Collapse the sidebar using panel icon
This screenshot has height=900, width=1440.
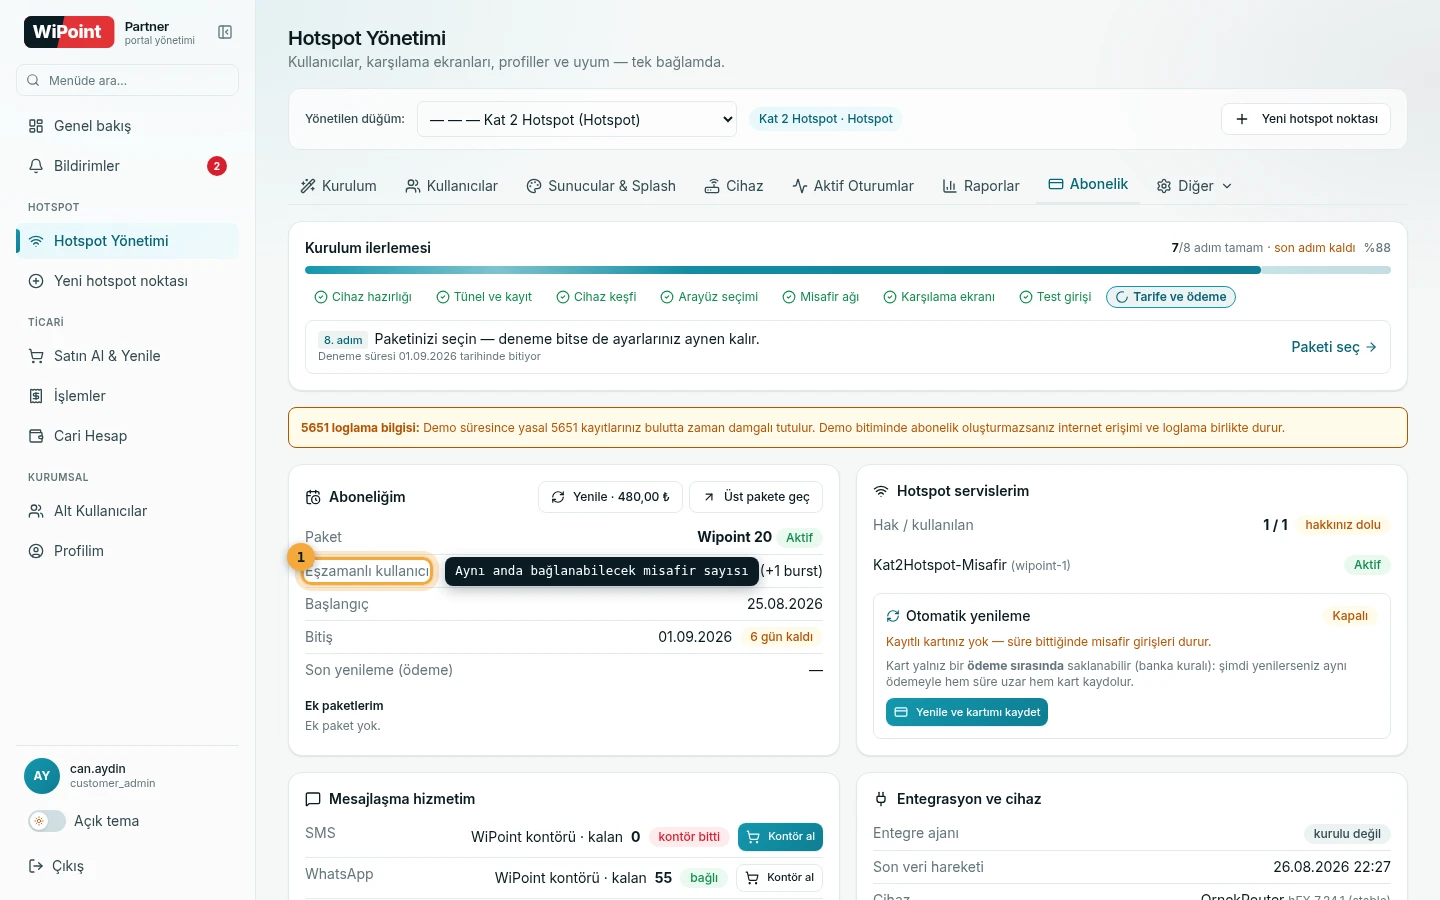click(225, 32)
